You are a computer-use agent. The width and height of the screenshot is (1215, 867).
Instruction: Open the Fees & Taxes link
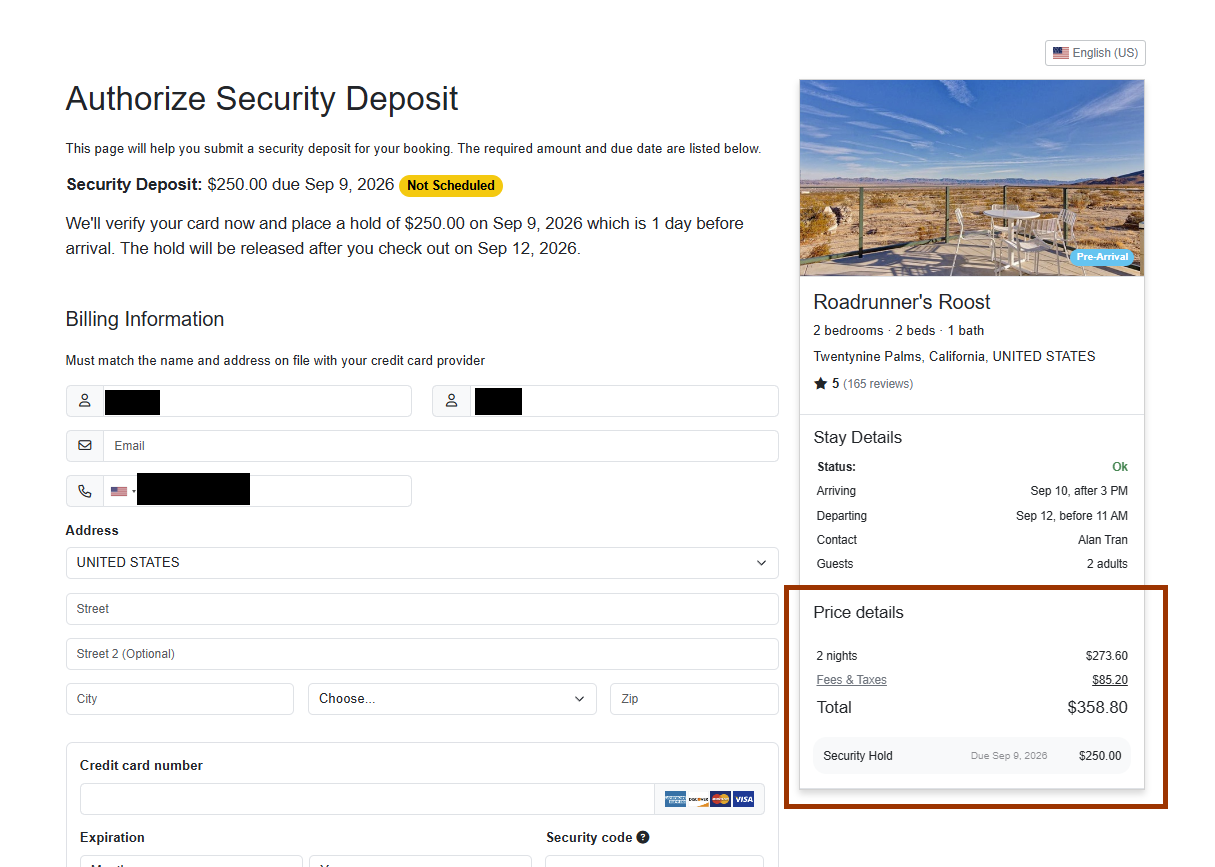(851, 680)
